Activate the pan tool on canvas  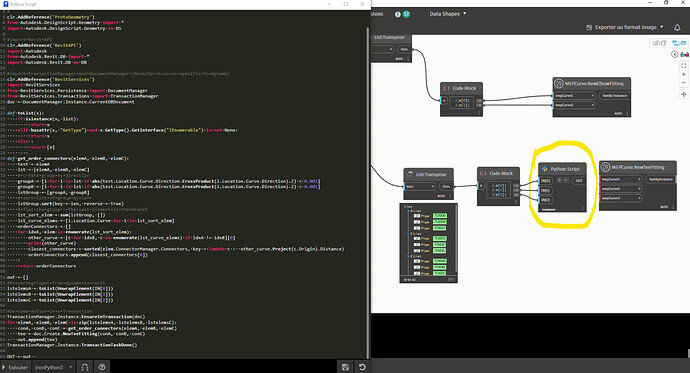(x=683, y=94)
